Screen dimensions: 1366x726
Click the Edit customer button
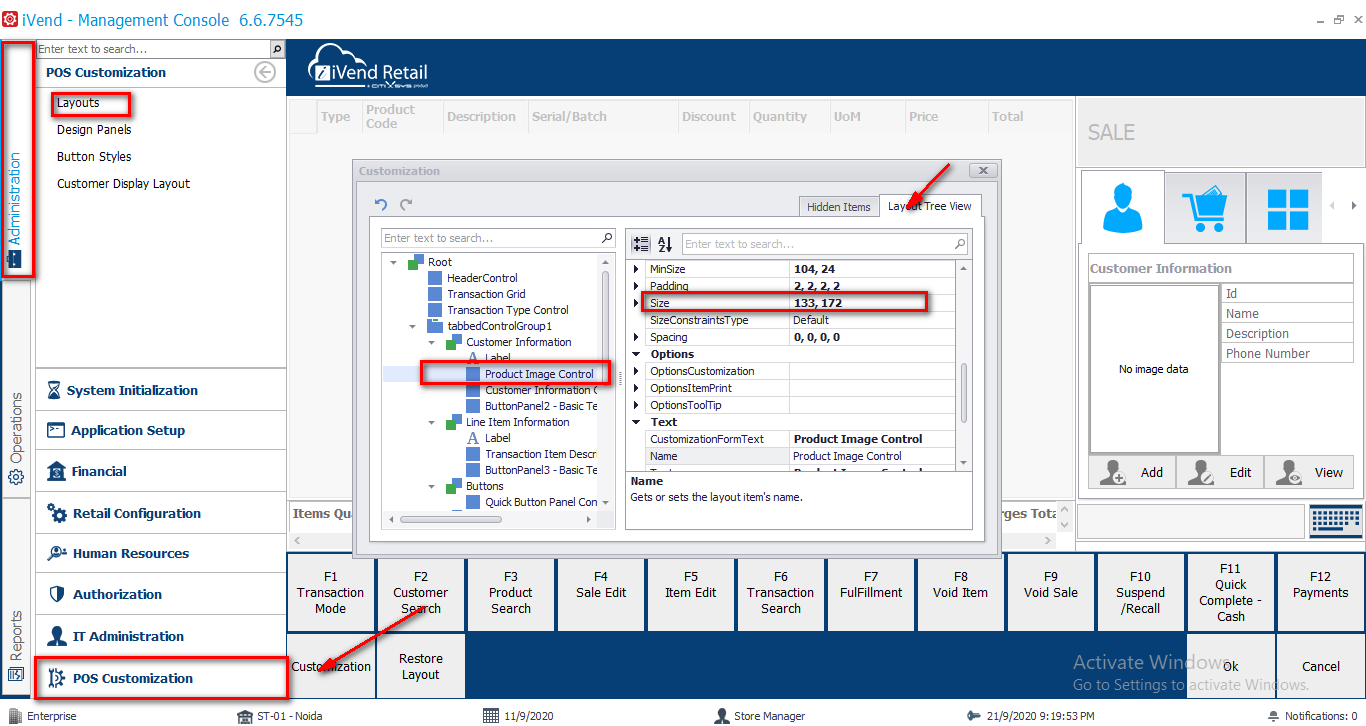pyautogui.click(x=1220, y=473)
